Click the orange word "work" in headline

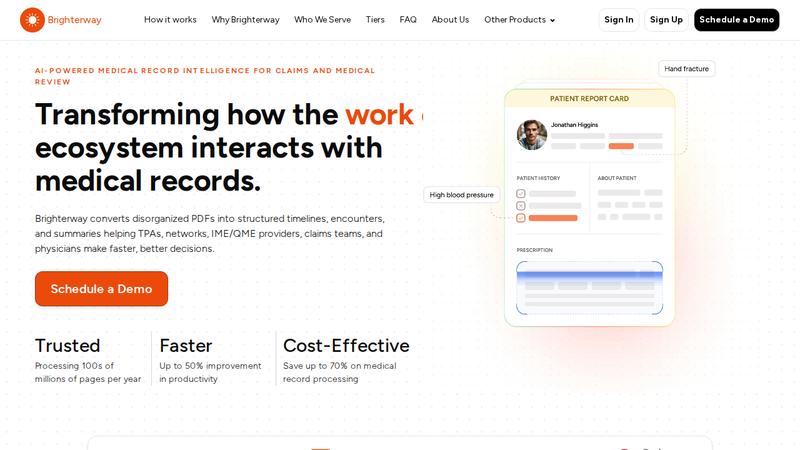tap(379, 114)
